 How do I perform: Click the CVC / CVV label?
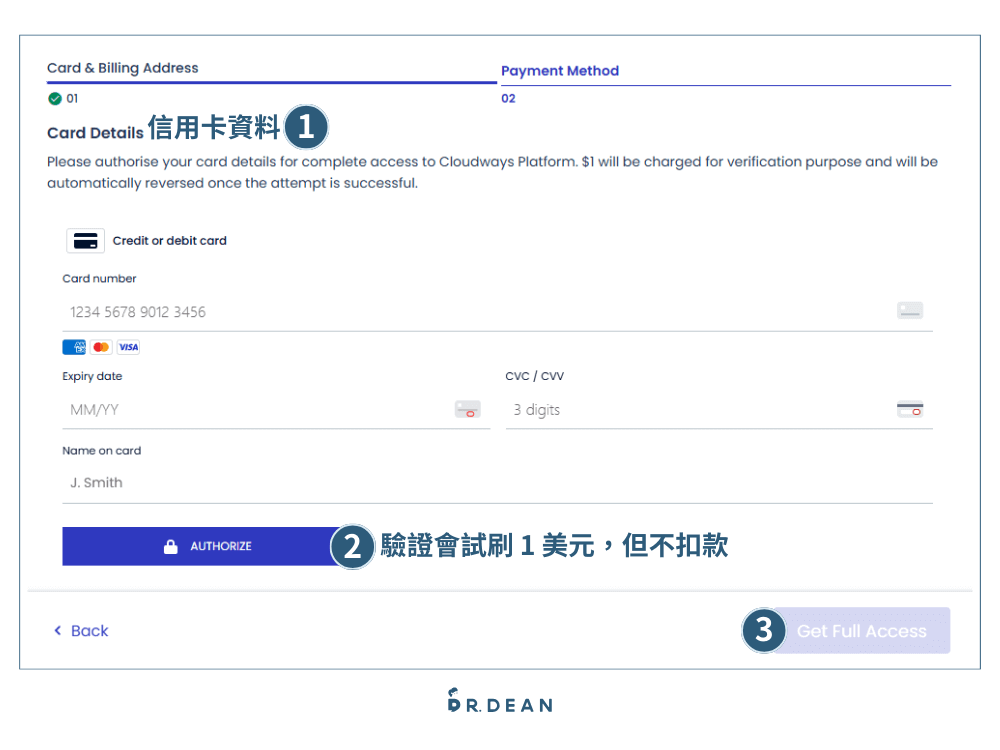click(x=534, y=376)
